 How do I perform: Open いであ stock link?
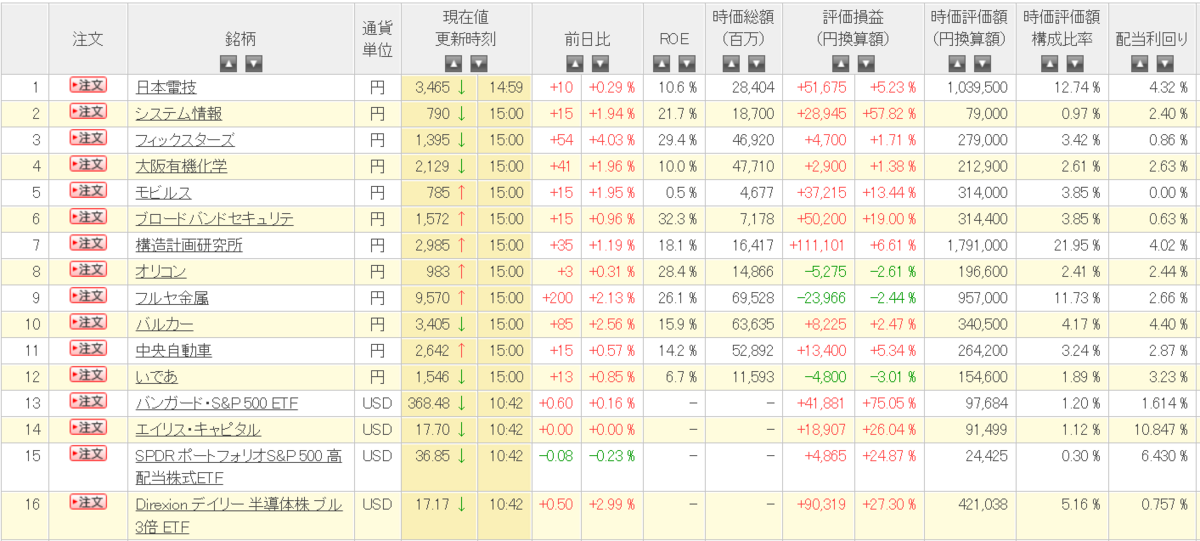pyautogui.click(x=156, y=377)
